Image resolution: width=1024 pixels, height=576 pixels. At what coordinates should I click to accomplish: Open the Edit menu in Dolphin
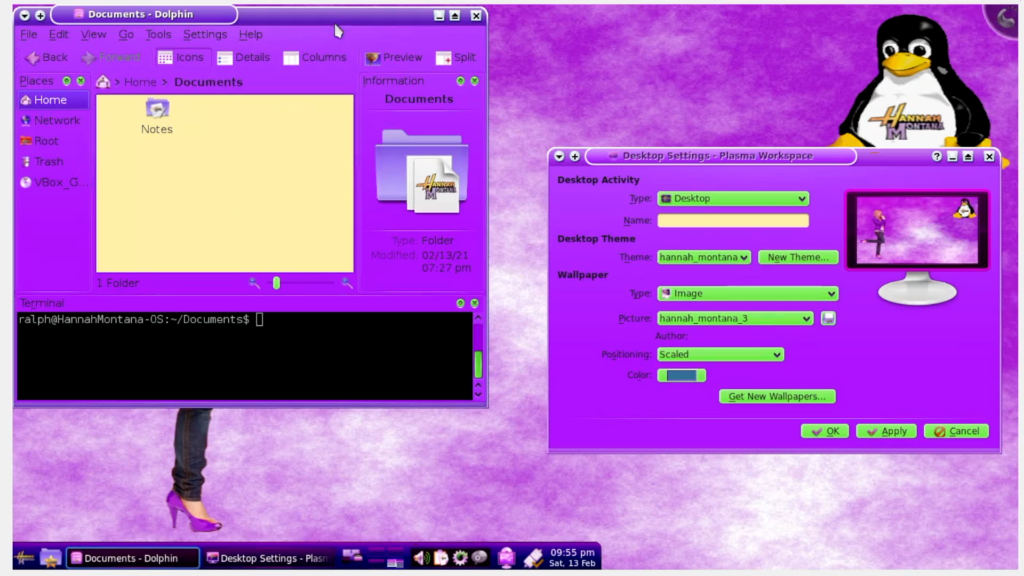[58, 35]
